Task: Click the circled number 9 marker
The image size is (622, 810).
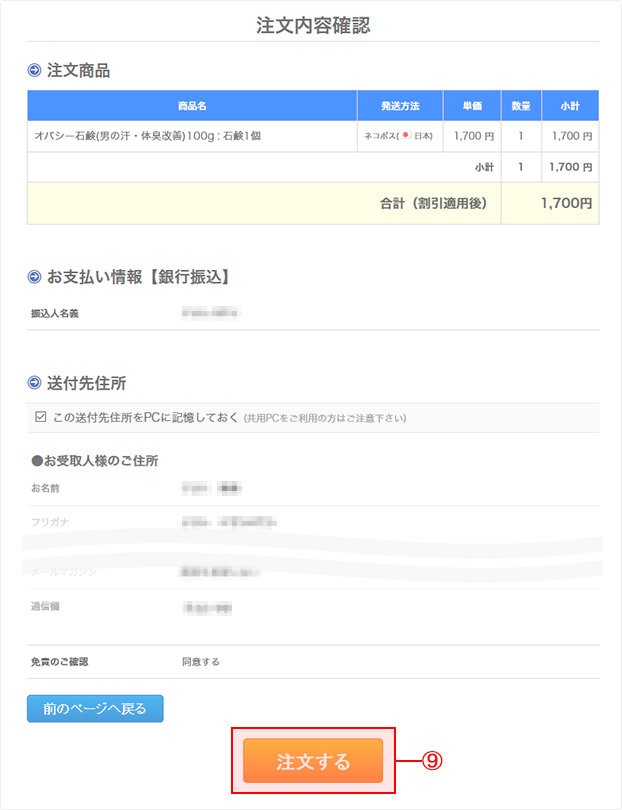Action: 432,761
